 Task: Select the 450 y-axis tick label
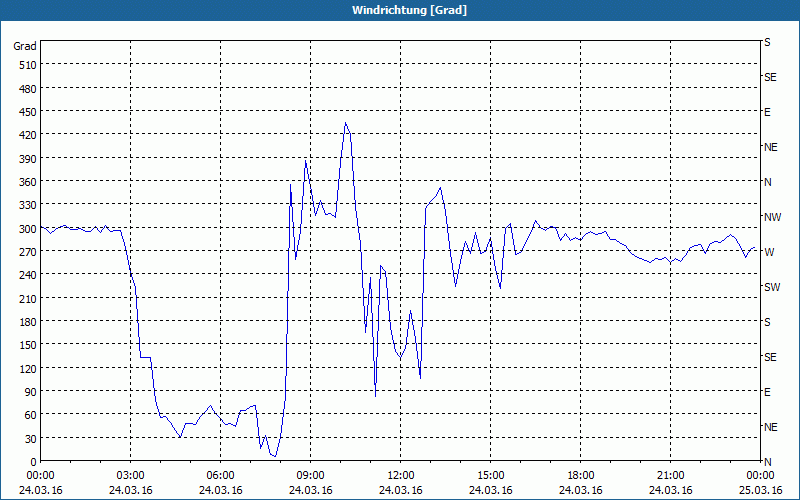click(x=25, y=112)
